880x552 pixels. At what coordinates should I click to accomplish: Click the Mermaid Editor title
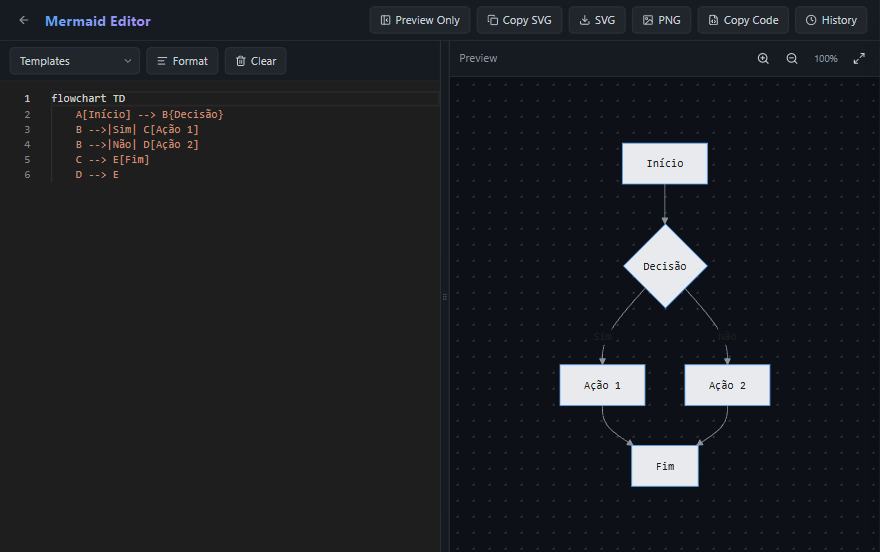click(98, 21)
